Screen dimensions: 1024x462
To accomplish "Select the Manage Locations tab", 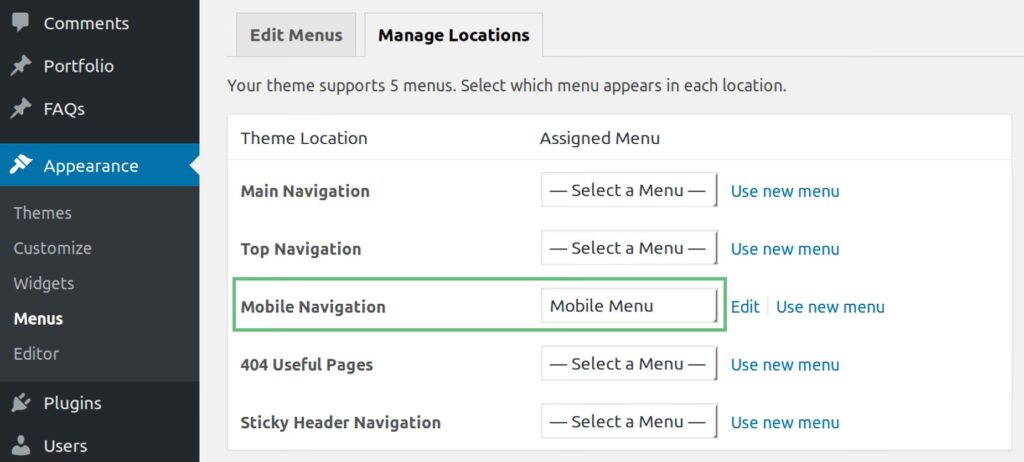I will click(453, 35).
